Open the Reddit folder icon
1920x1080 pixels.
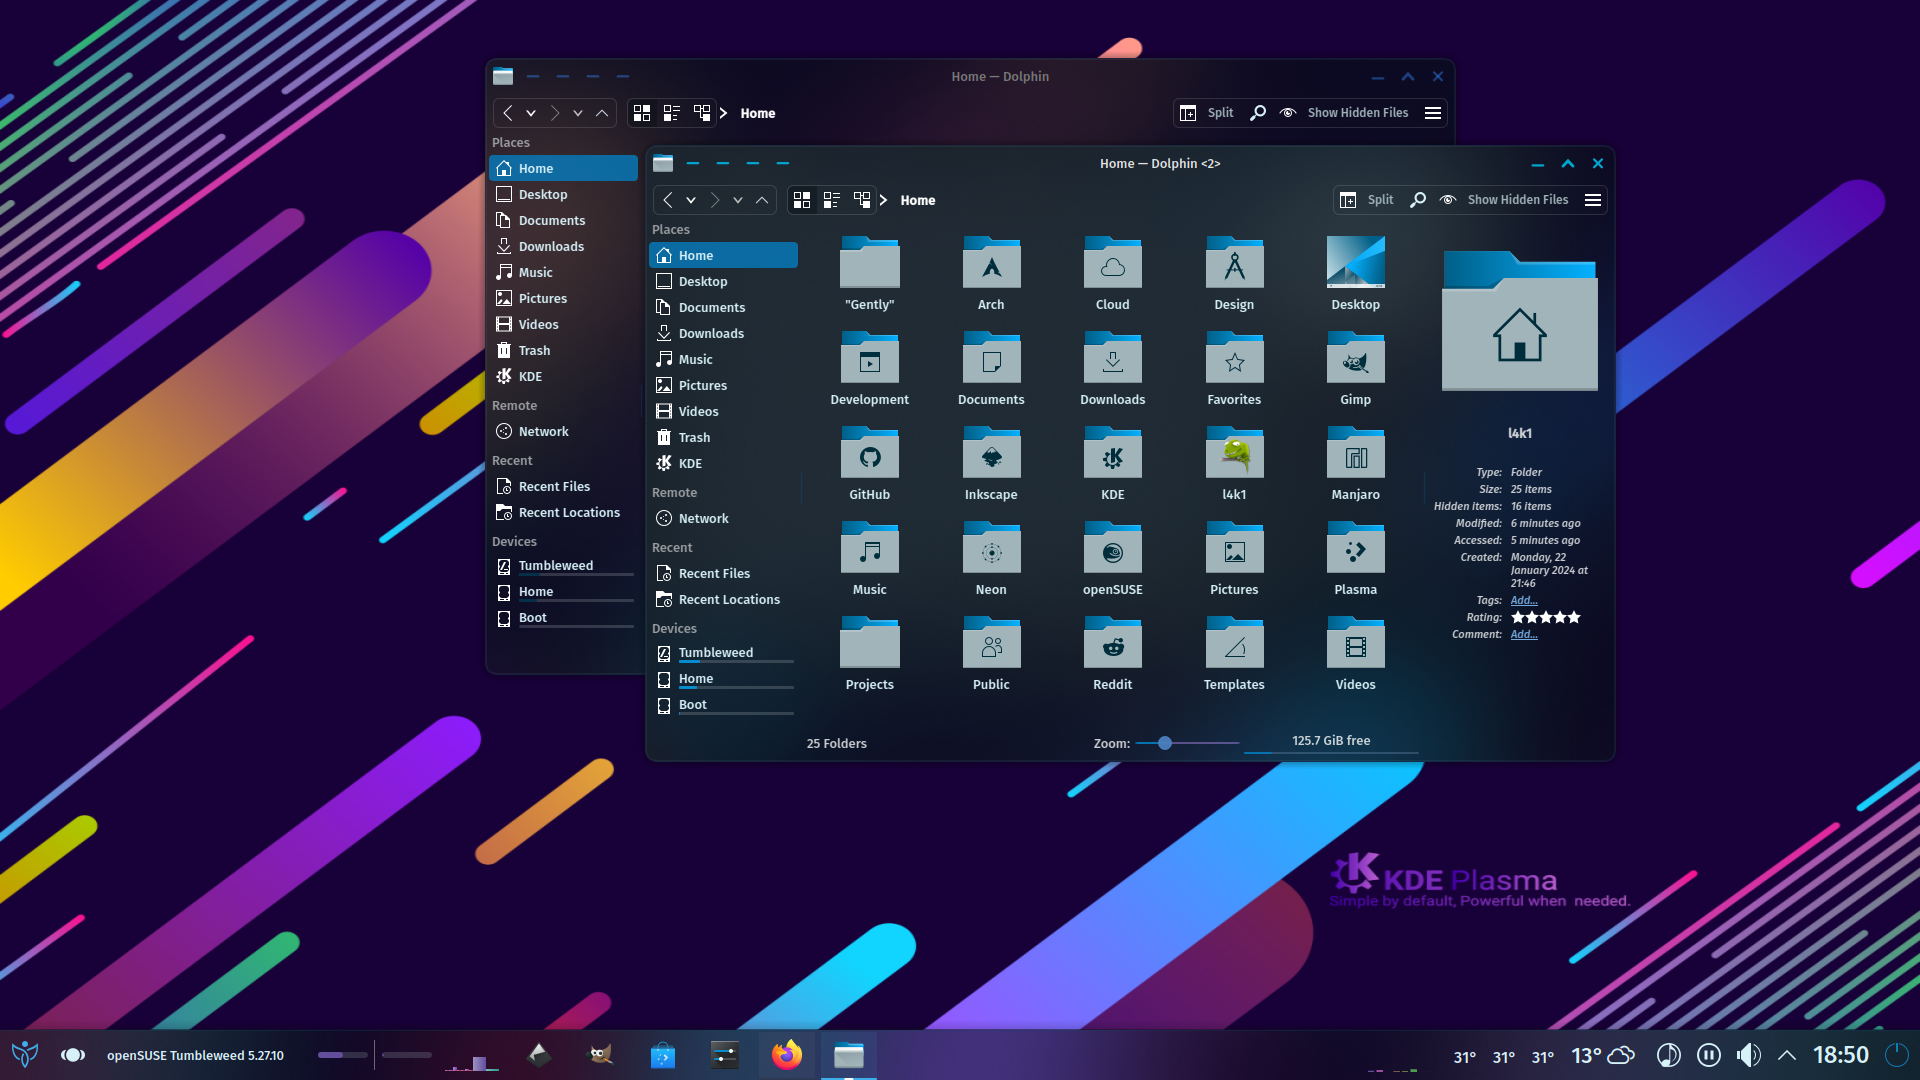click(1112, 644)
